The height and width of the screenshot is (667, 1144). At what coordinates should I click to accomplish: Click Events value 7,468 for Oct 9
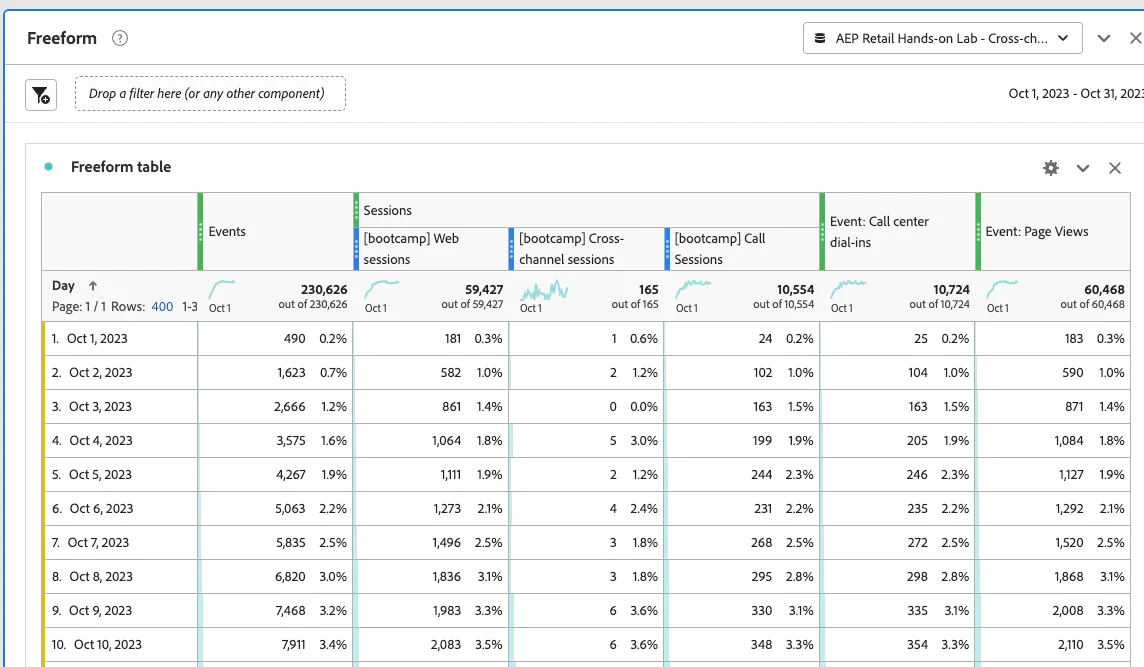[x=290, y=611]
